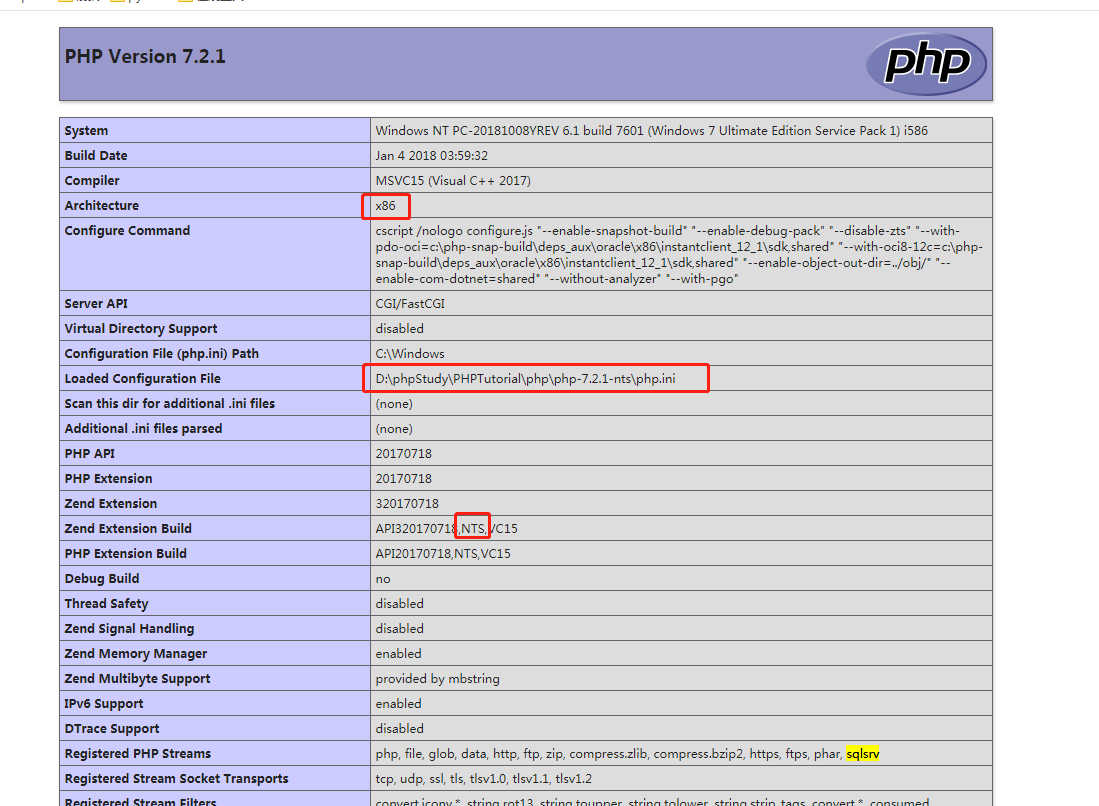Select 'Configuration File (php.ini) Path' label

[x=161, y=354]
